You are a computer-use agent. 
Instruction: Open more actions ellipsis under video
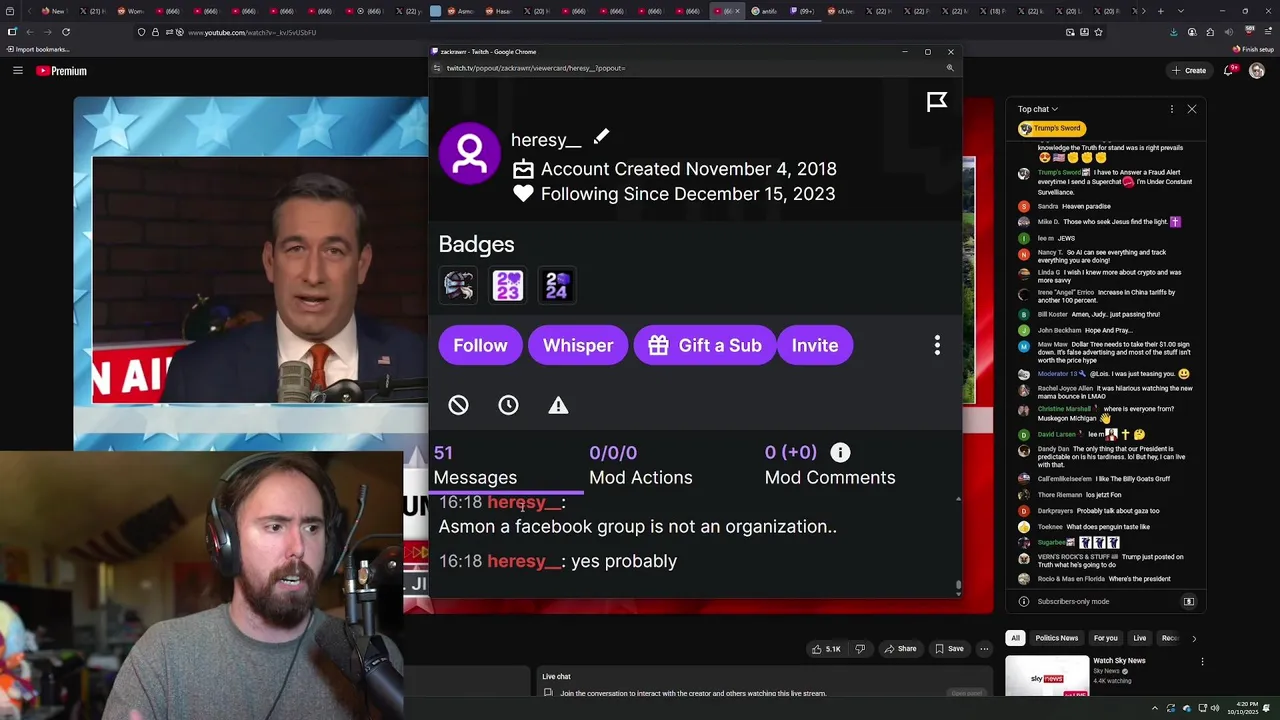coord(984,649)
